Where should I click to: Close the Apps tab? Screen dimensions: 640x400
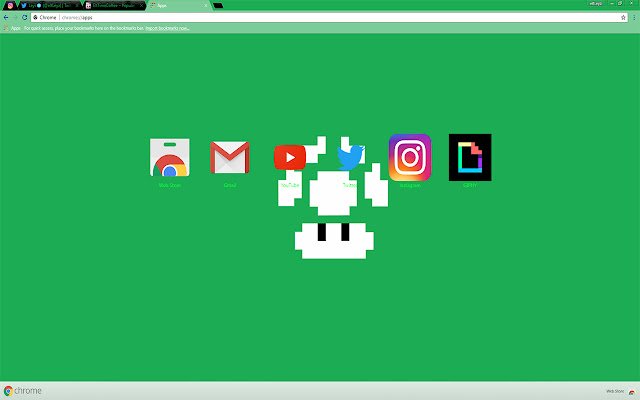pyautogui.click(x=206, y=6)
